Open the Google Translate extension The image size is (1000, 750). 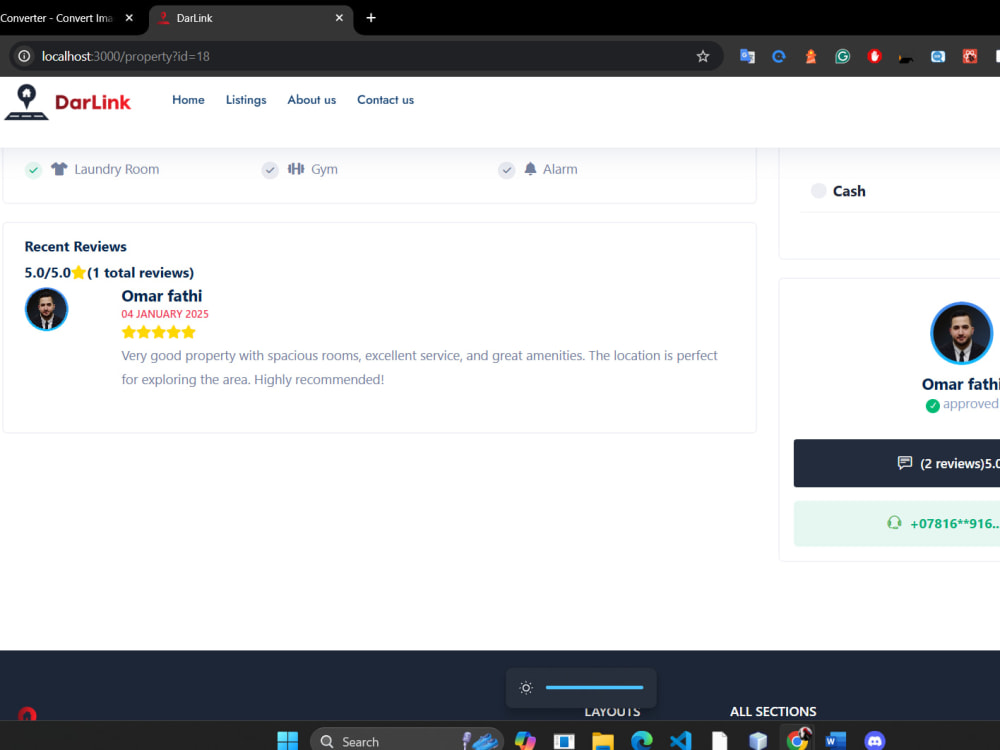pos(747,56)
